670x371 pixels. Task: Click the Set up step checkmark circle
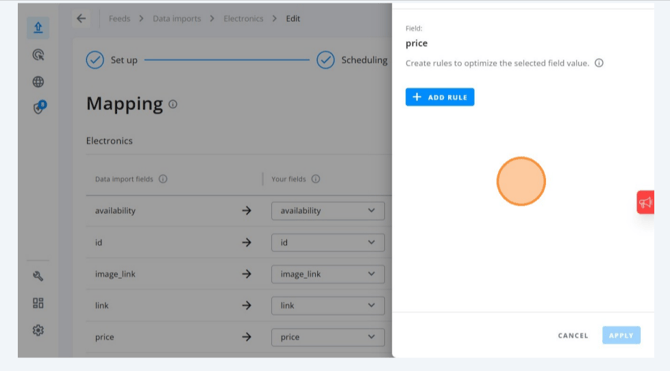(x=95, y=60)
